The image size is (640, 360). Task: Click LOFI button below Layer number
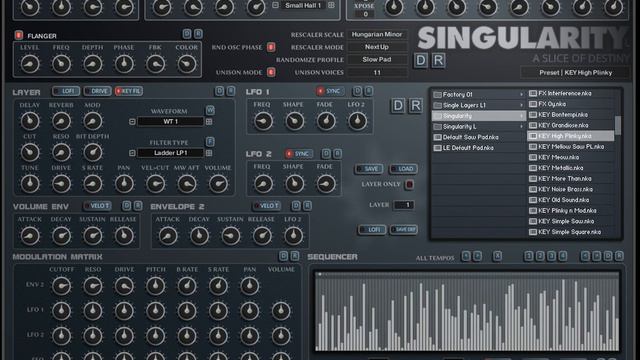click(372, 230)
